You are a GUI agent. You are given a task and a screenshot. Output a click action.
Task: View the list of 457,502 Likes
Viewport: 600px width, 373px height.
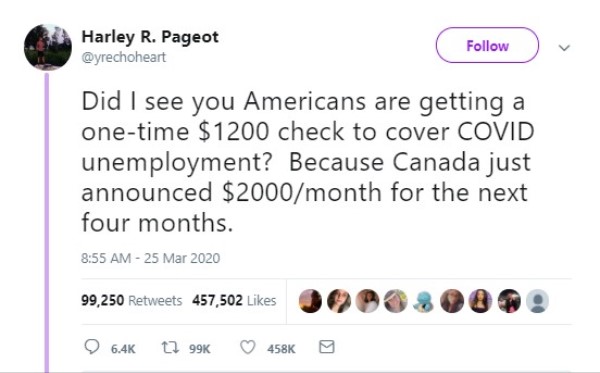[x=234, y=300]
